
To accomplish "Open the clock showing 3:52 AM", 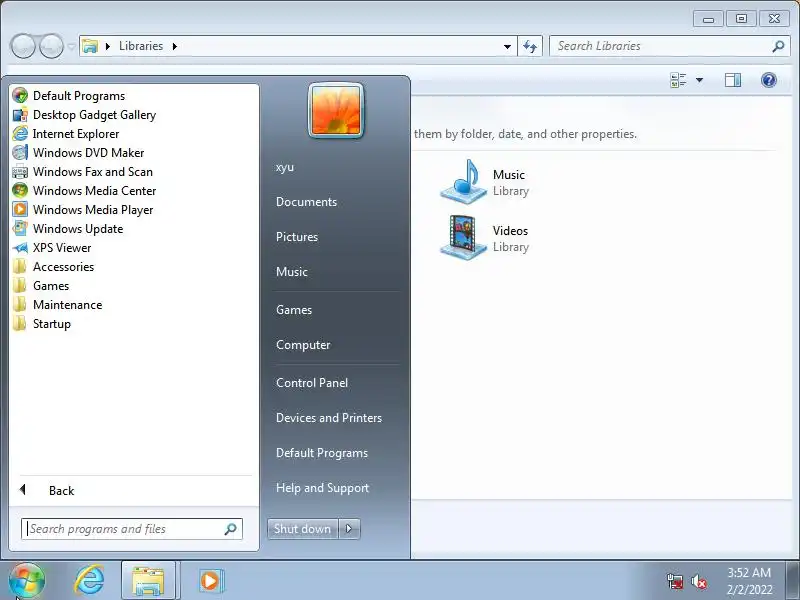I will [749, 581].
